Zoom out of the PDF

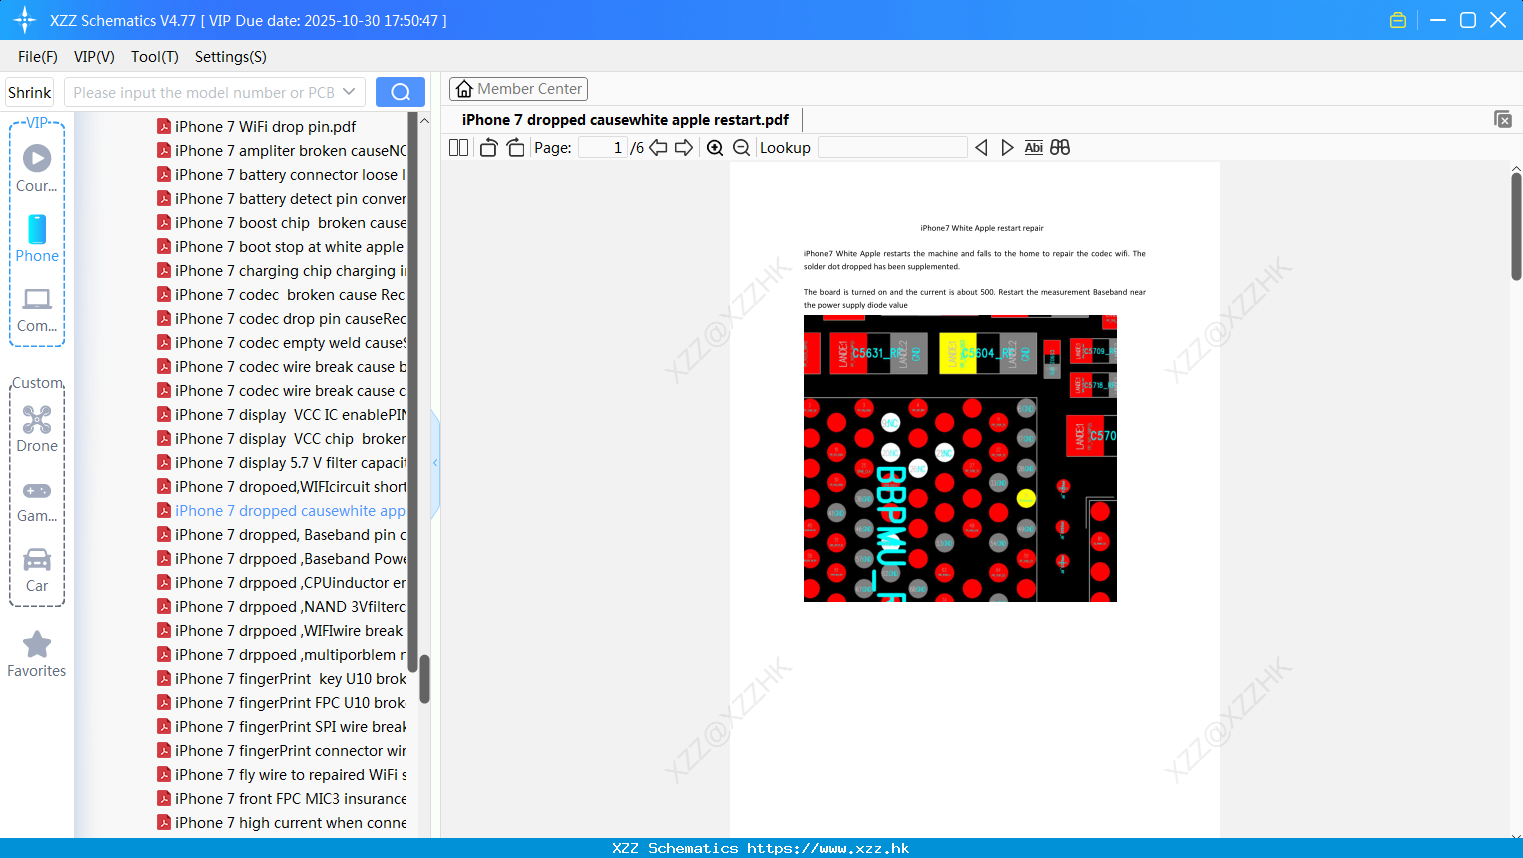(741, 148)
